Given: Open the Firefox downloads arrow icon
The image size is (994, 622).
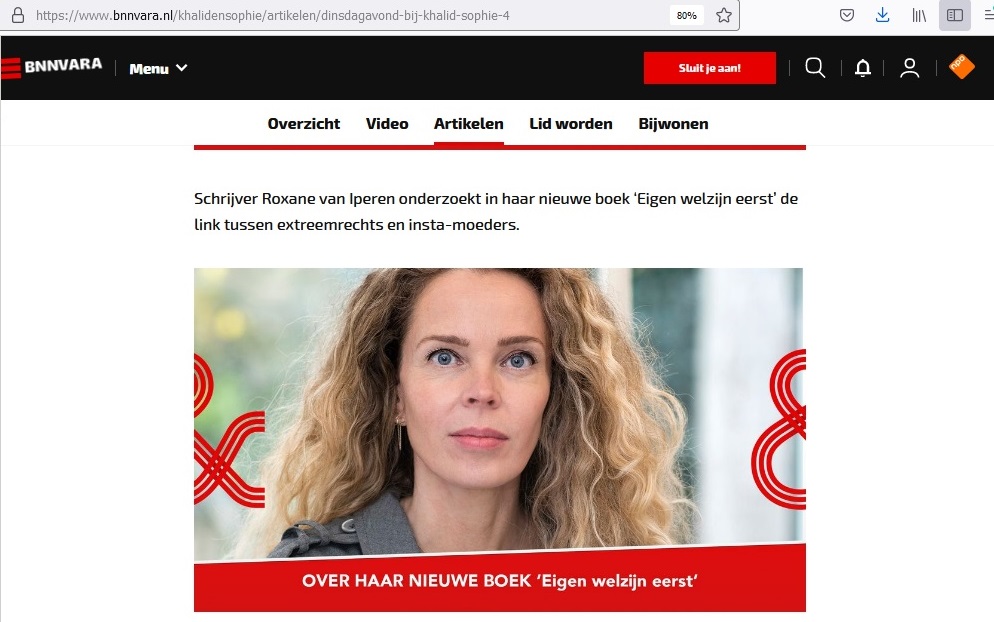Looking at the screenshot, I should coord(882,15).
